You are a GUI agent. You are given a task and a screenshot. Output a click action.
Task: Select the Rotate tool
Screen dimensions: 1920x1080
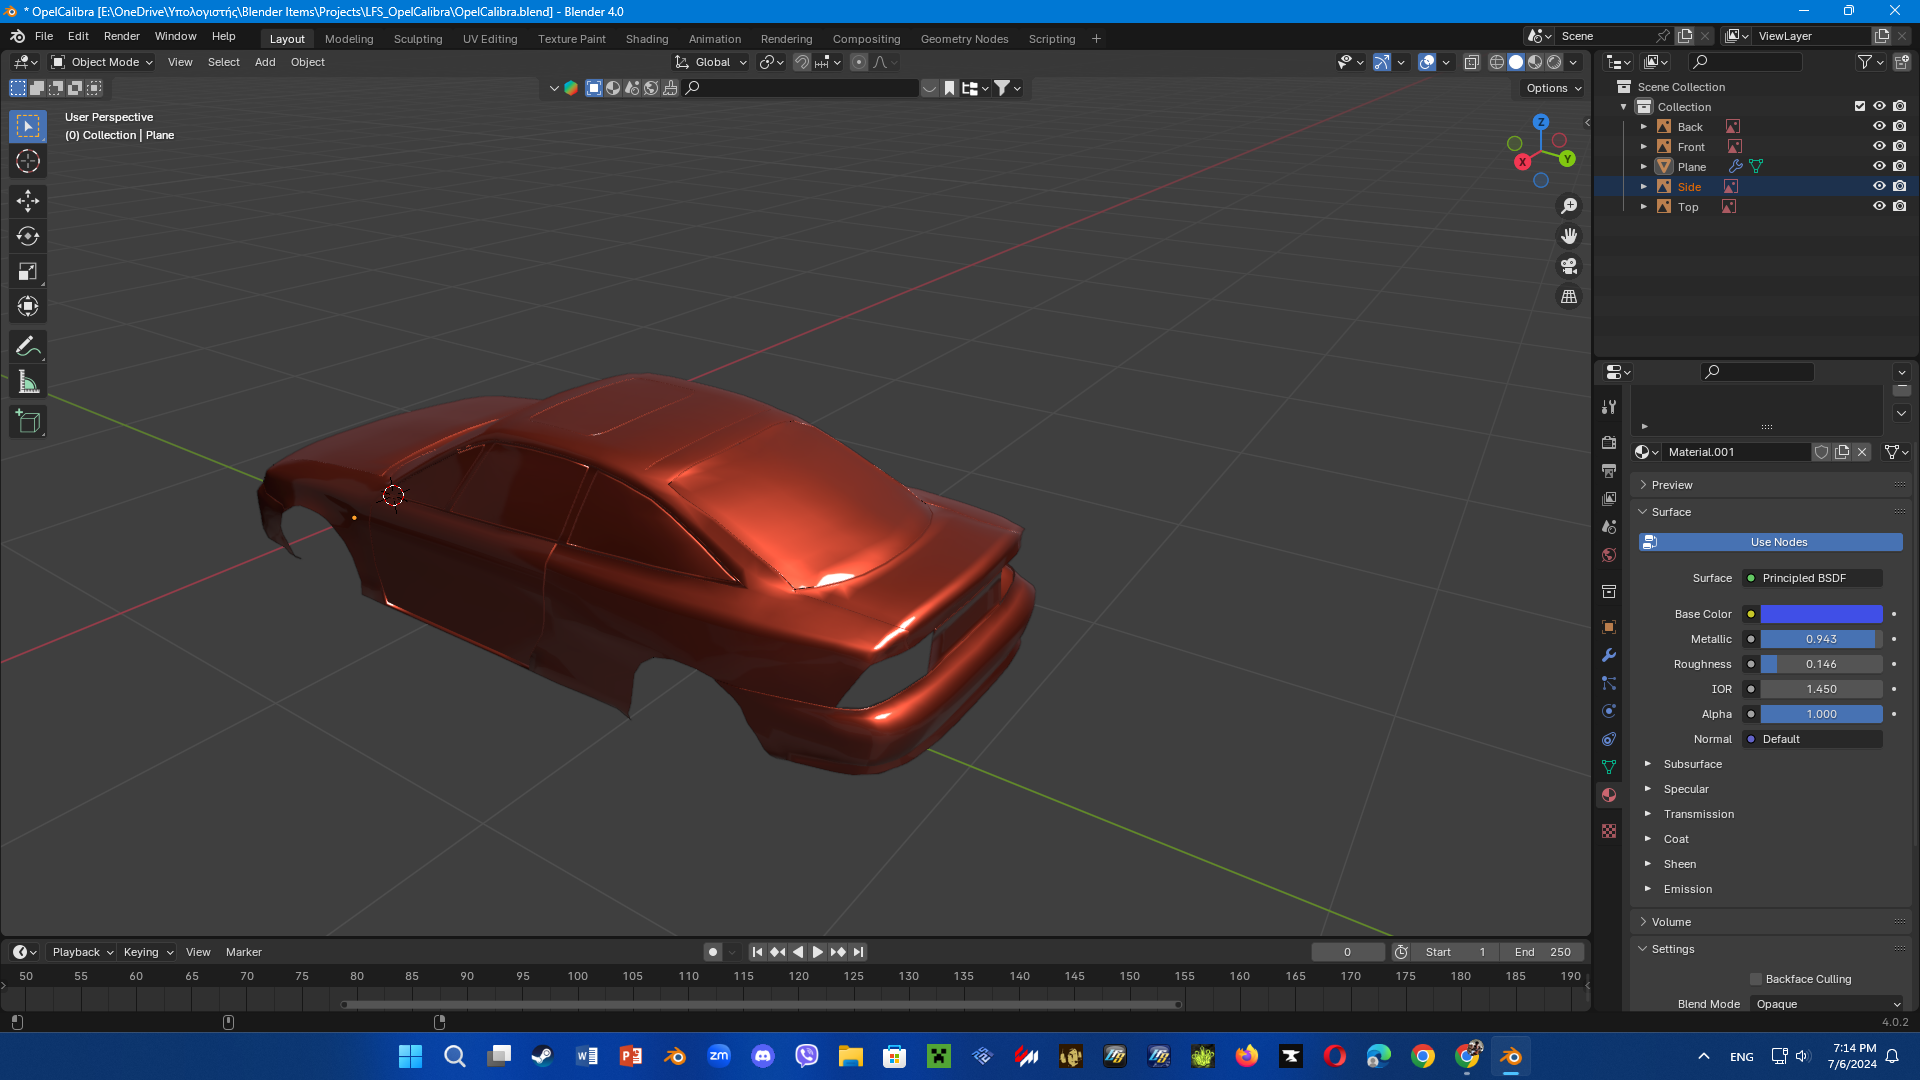pyautogui.click(x=28, y=236)
